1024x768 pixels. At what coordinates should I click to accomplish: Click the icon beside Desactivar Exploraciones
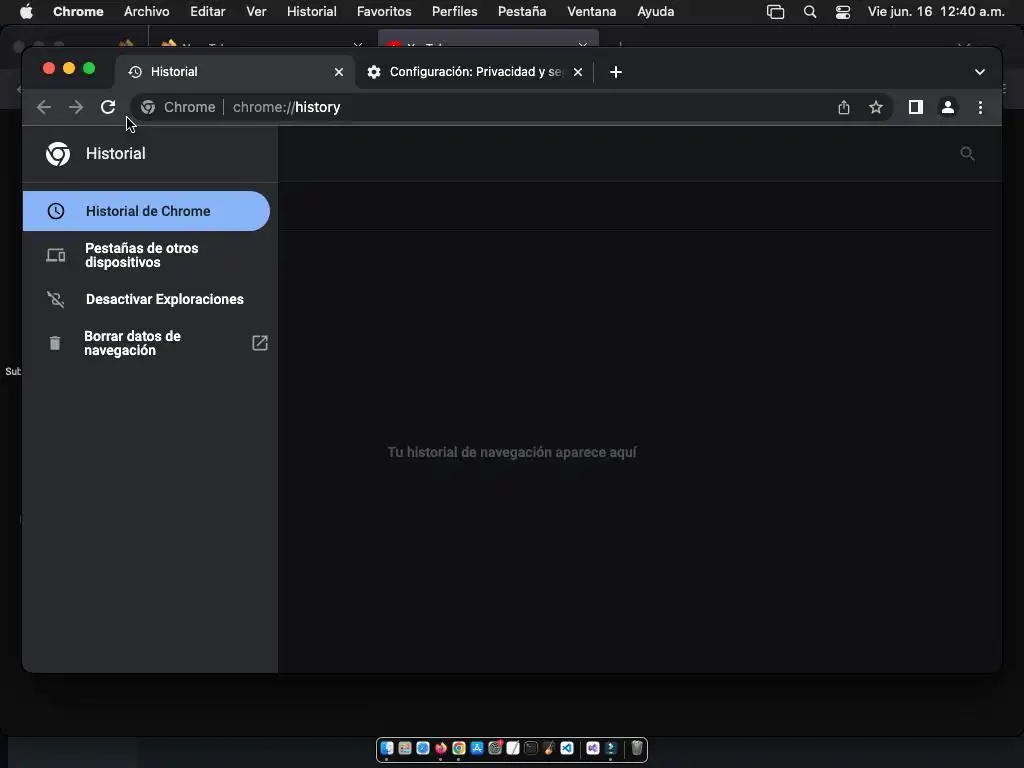(56, 299)
